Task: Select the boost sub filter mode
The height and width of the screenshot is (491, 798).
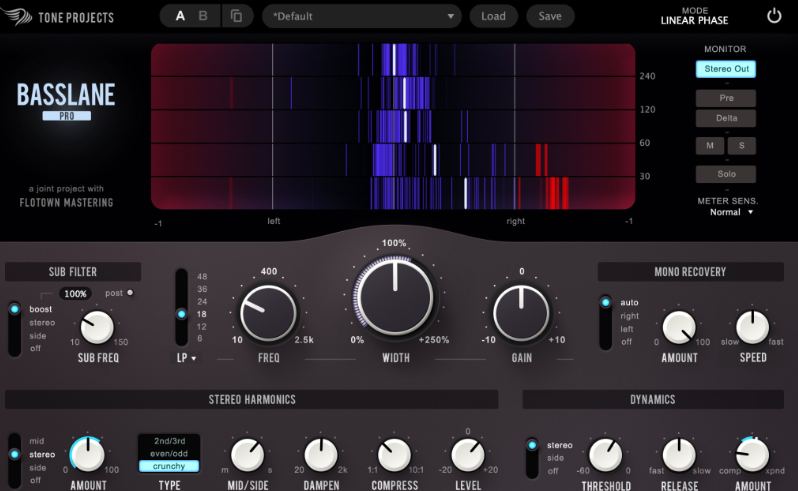Action: coord(40,309)
